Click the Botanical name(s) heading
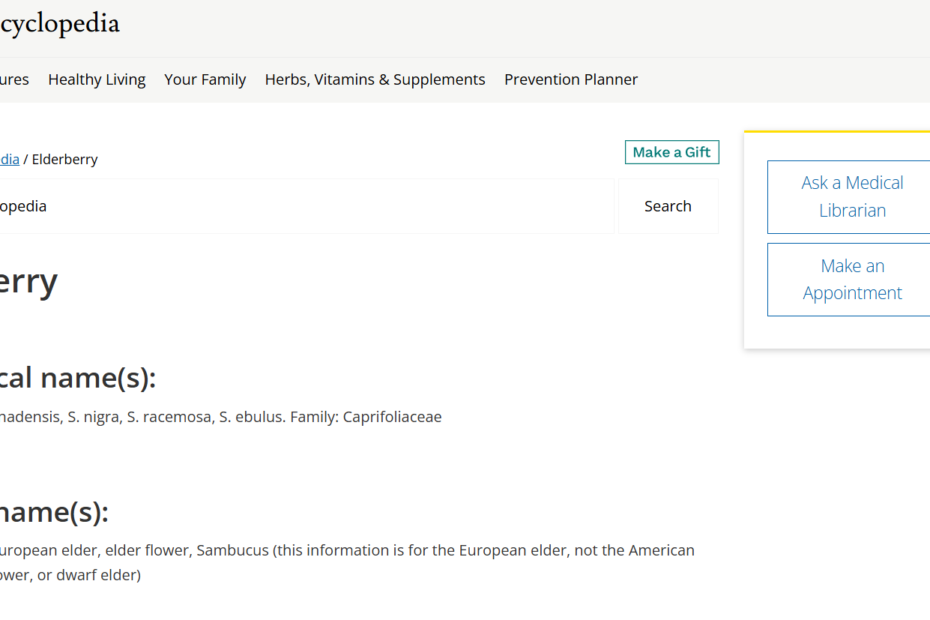 point(78,378)
